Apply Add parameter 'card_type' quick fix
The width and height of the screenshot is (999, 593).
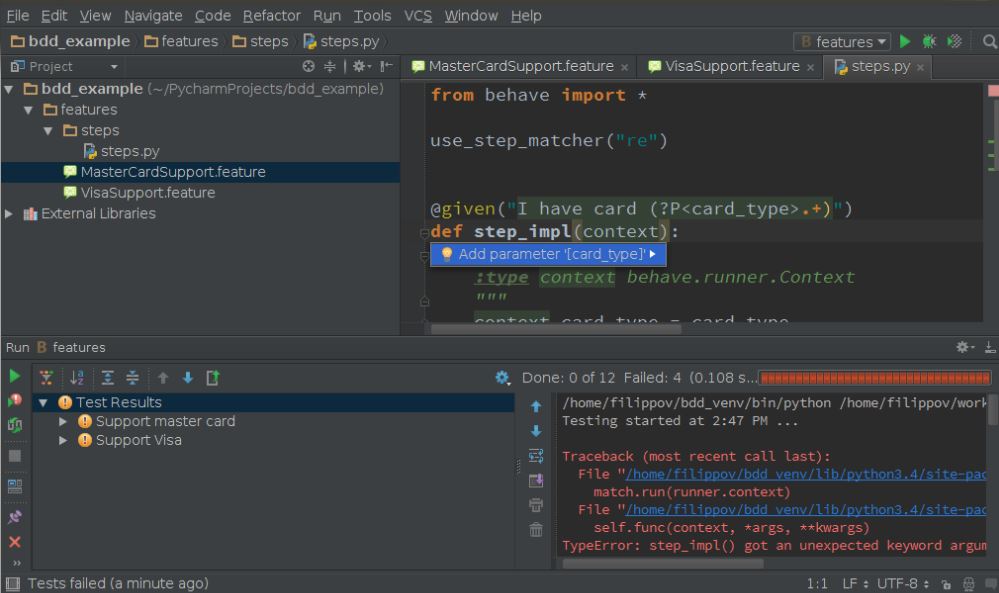point(548,254)
